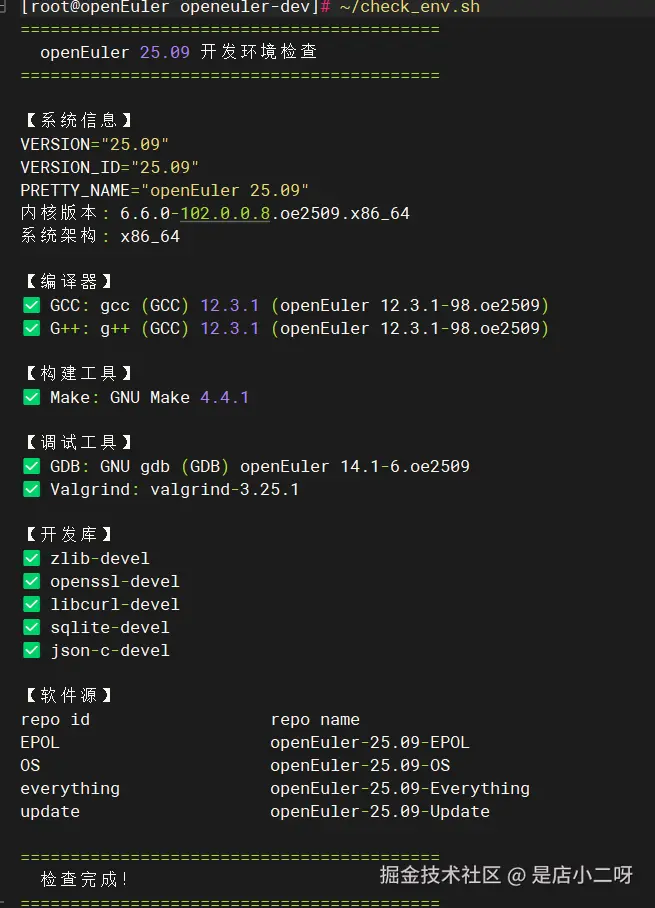The width and height of the screenshot is (655, 908).
Task: Click the green check next to Make
Action: click(31, 397)
